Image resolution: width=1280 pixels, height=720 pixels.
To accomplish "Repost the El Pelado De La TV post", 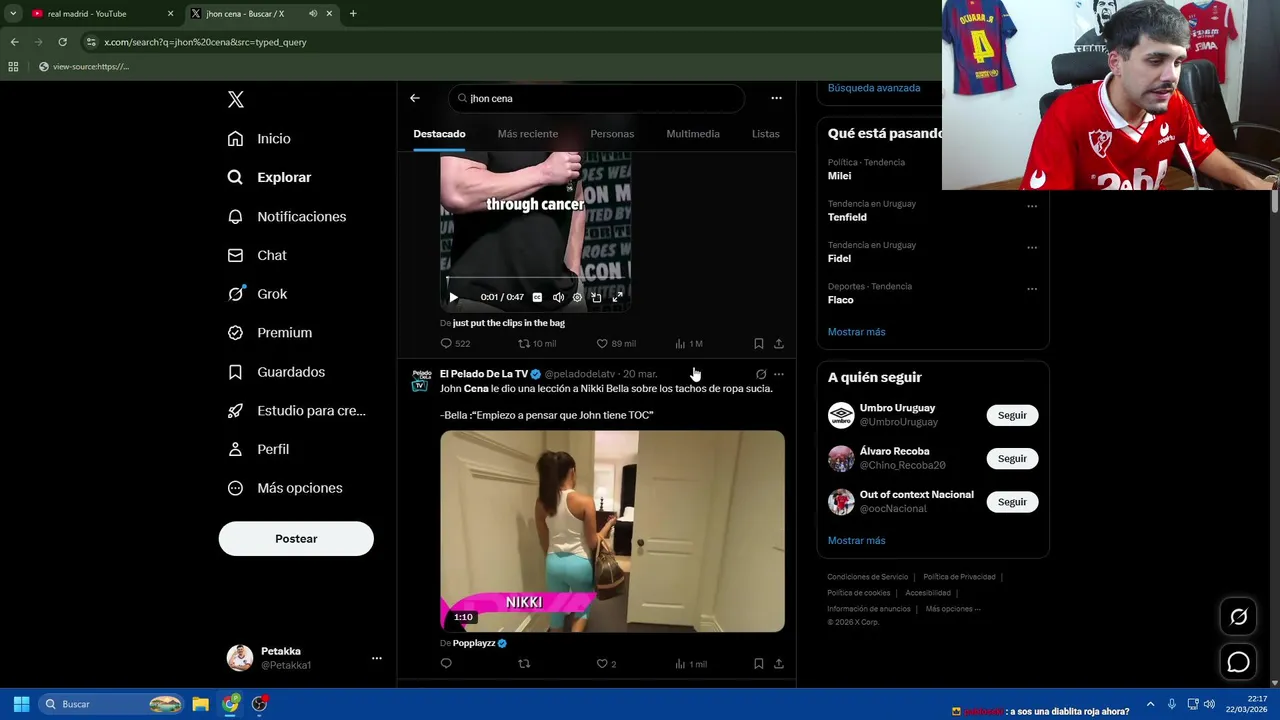I will pos(524,664).
